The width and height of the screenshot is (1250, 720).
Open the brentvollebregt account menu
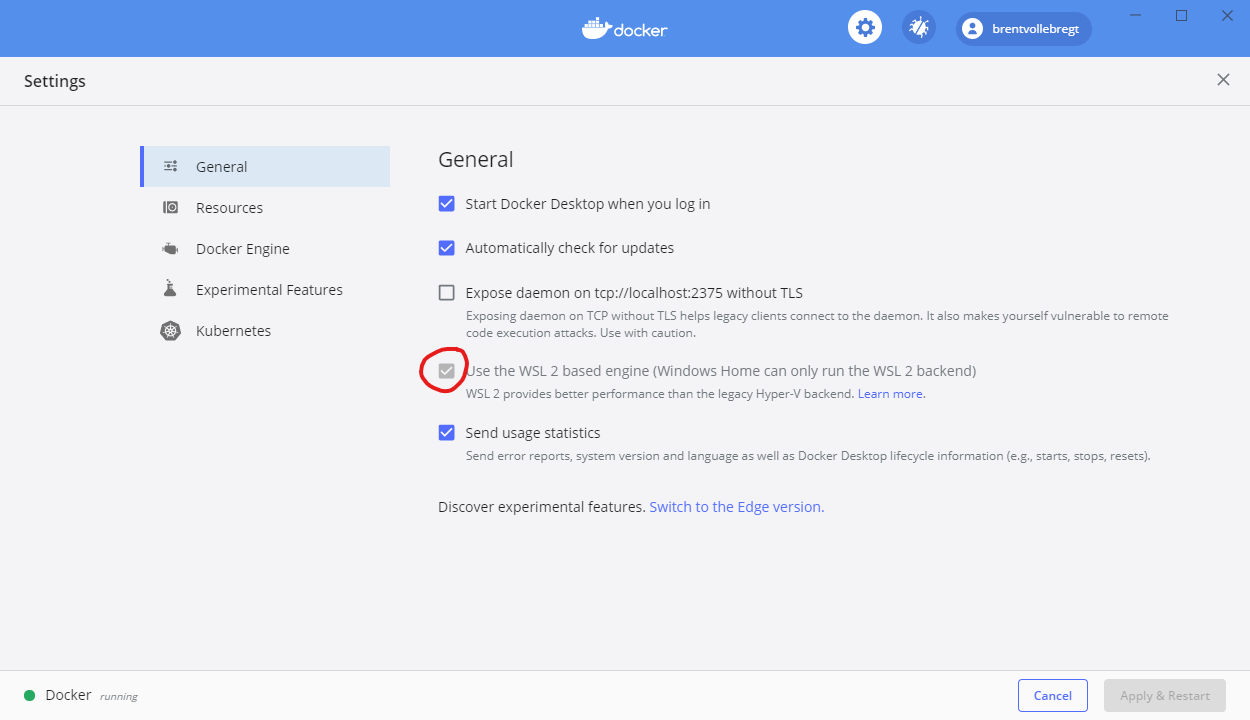[1024, 29]
